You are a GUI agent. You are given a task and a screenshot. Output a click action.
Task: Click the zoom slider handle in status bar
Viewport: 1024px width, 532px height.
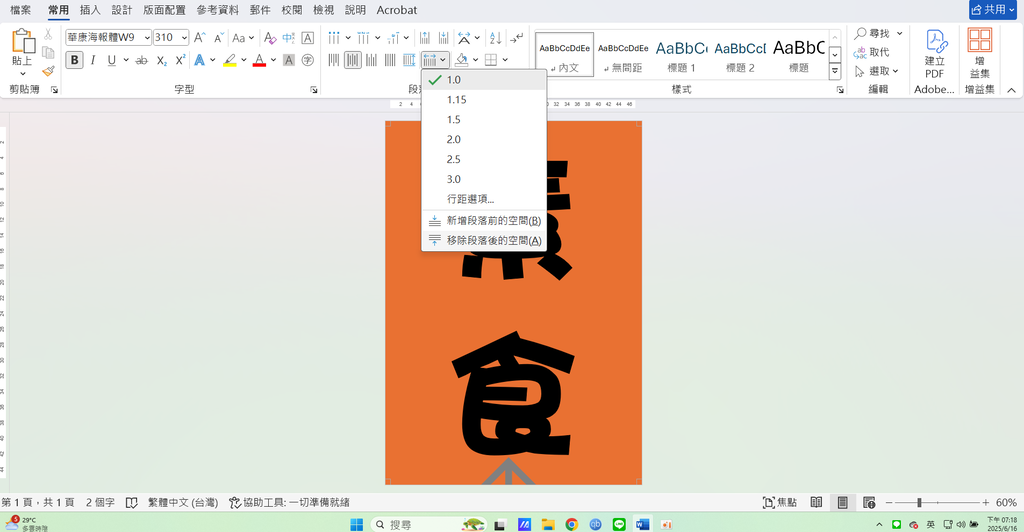[919, 503]
